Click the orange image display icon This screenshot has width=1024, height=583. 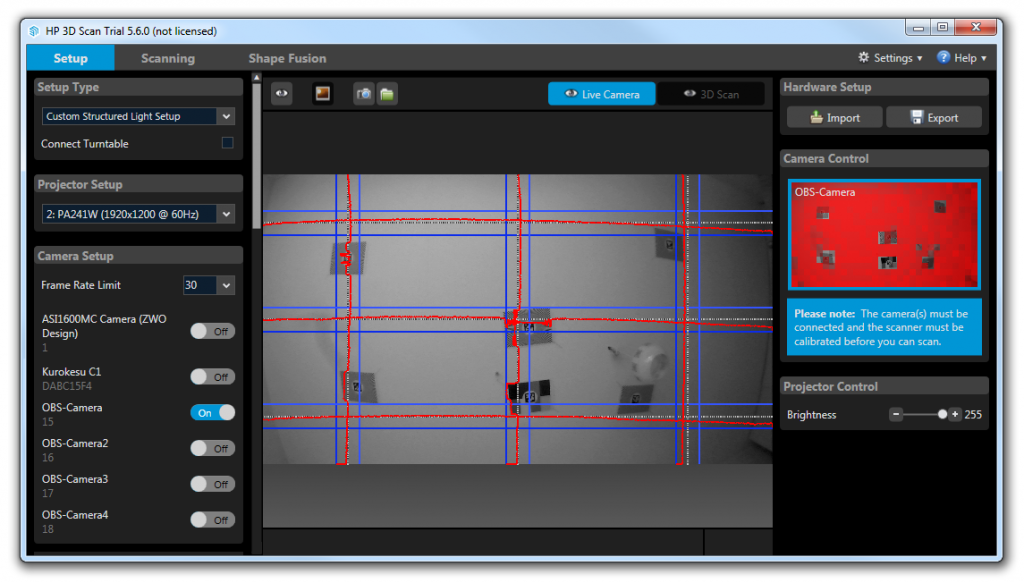click(x=323, y=93)
